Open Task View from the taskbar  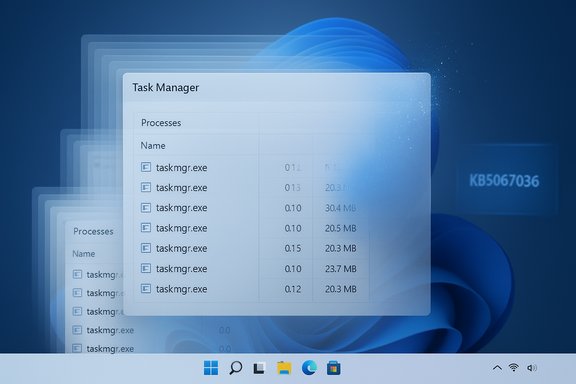tap(259, 368)
